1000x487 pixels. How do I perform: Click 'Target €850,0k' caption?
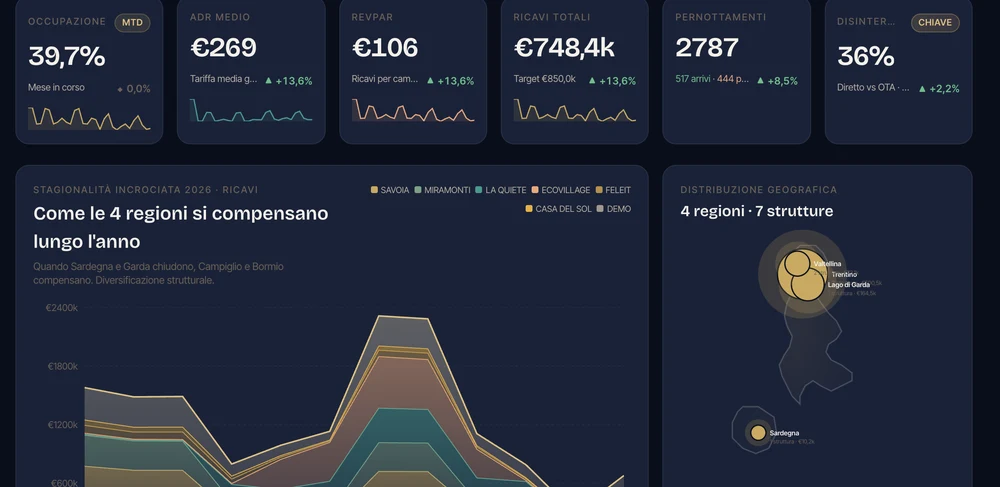(x=545, y=79)
